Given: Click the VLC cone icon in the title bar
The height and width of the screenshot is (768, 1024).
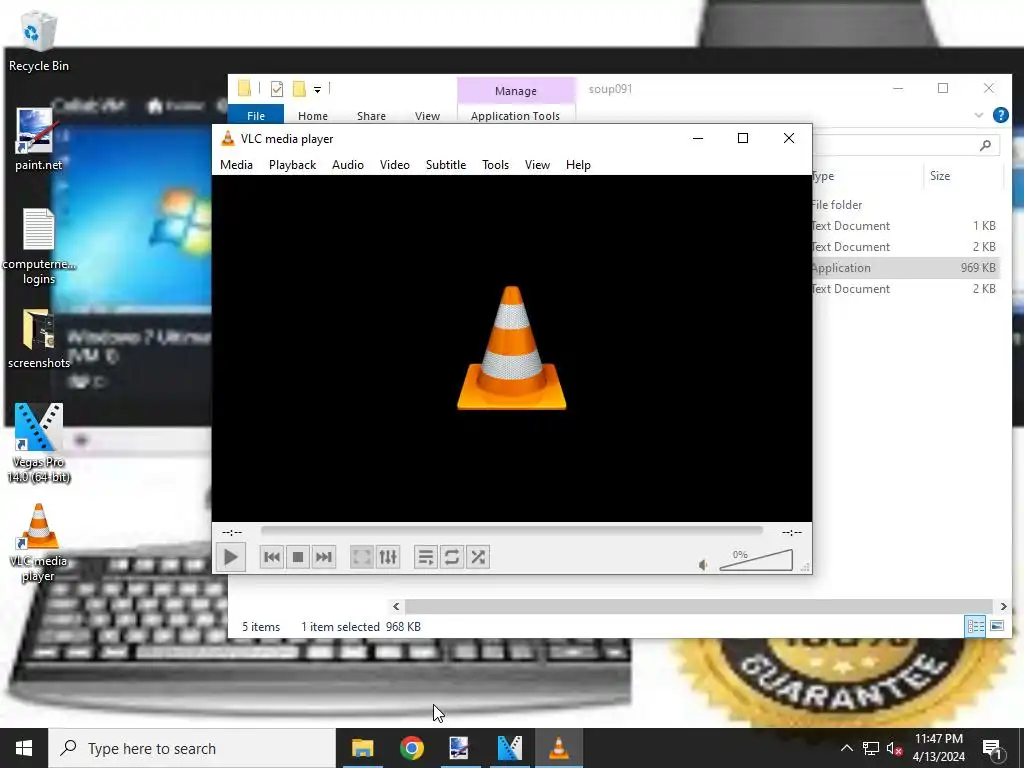Looking at the screenshot, I should pyautogui.click(x=228, y=138).
